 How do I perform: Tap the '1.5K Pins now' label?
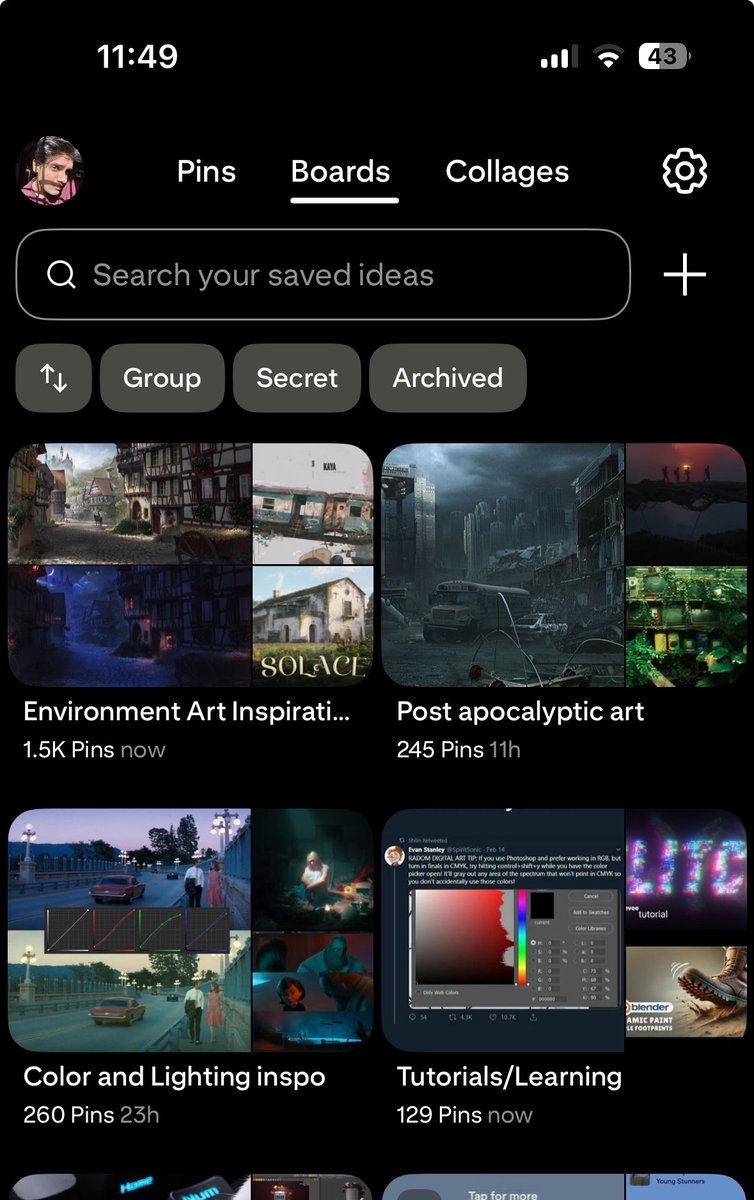[x=94, y=749]
